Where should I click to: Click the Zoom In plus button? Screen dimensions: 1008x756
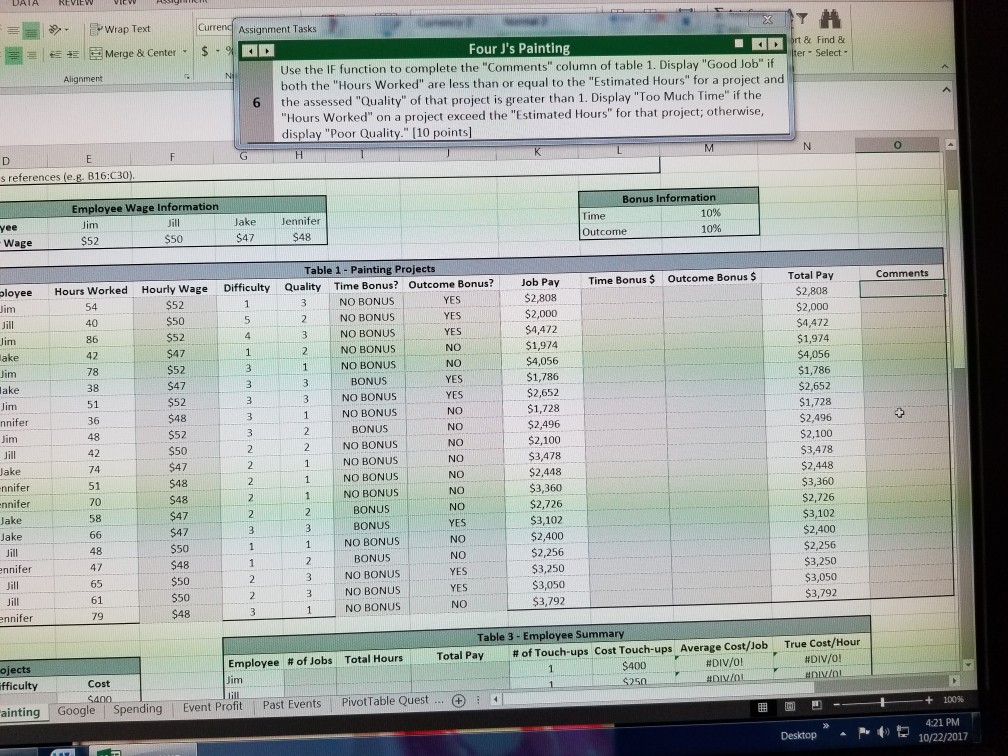pyautogui.click(x=929, y=700)
